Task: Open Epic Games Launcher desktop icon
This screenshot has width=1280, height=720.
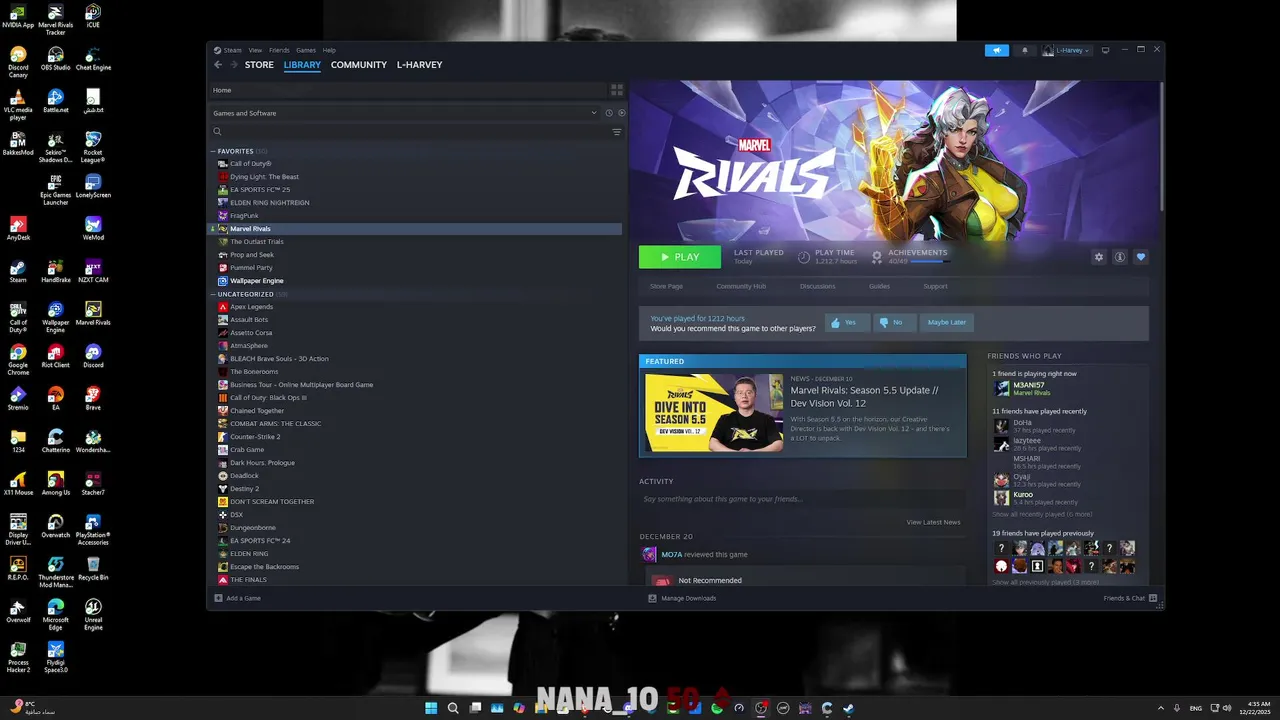Action: [x=55, y=189]
